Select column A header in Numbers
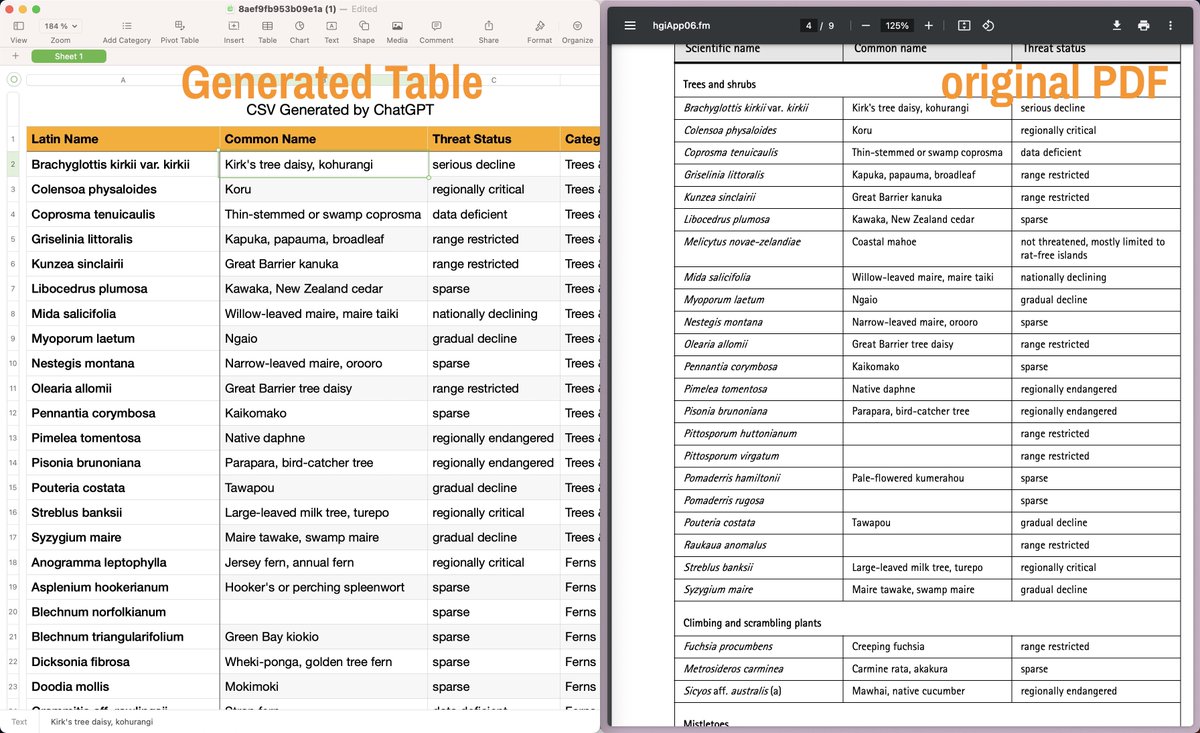Viewport: 1200px width, 733px height. [x=123, y=79]
